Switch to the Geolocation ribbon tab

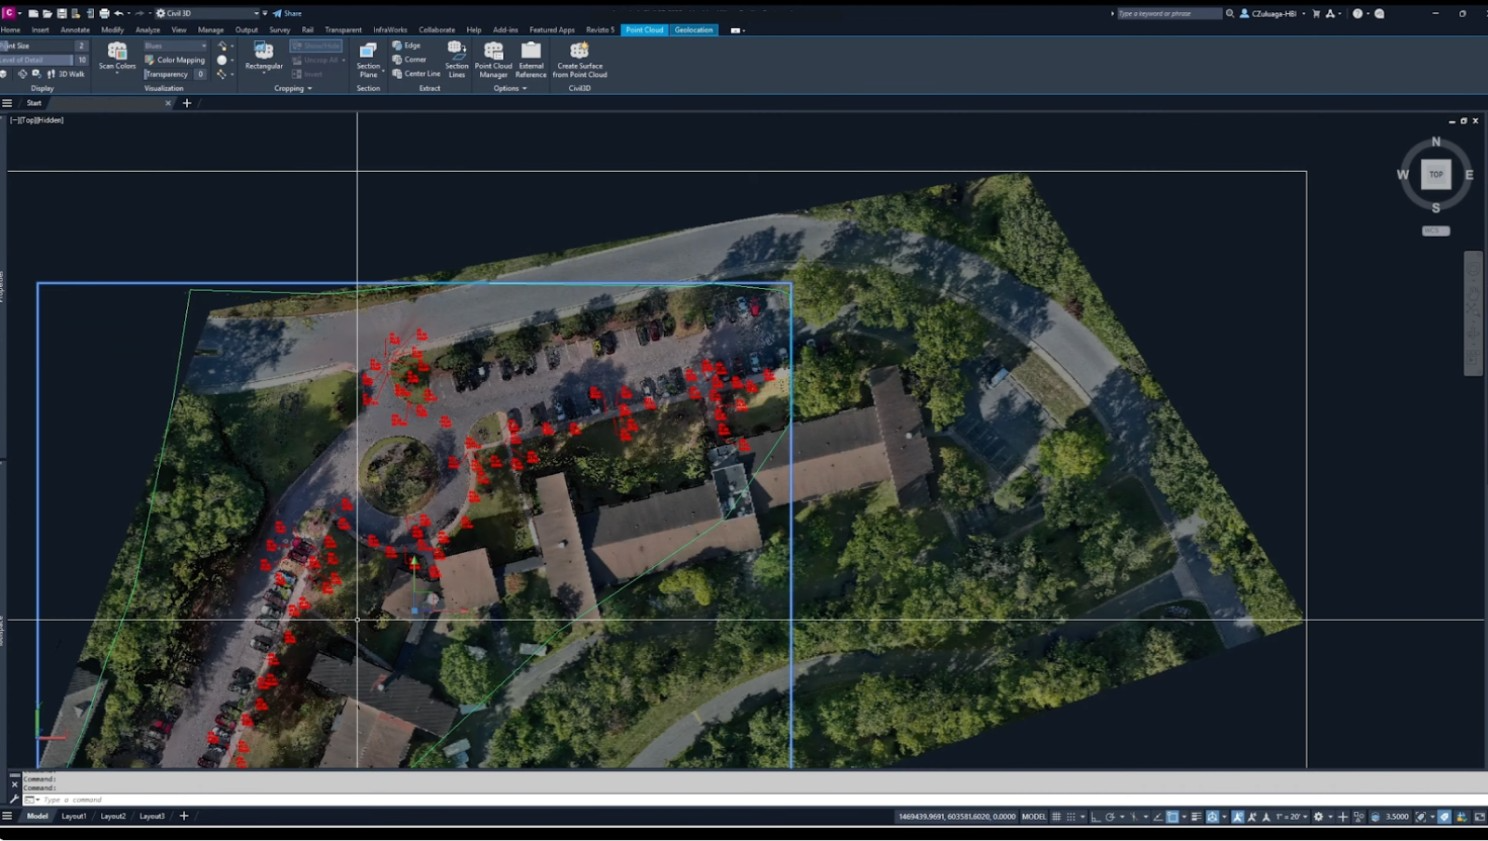pyautogui.click(x=693, y=30)
